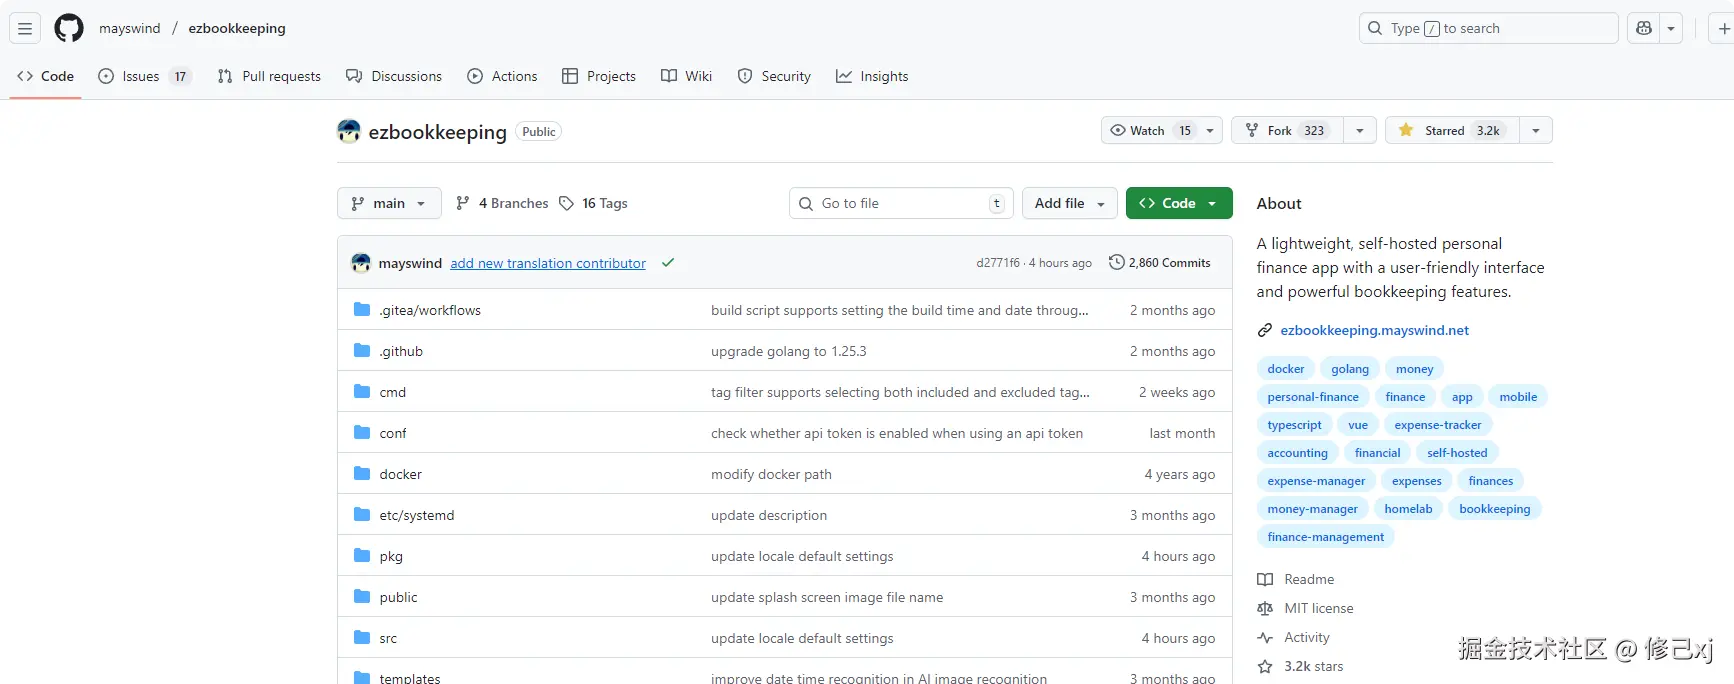Switch to the Issues tab

[x=141, y=76]
